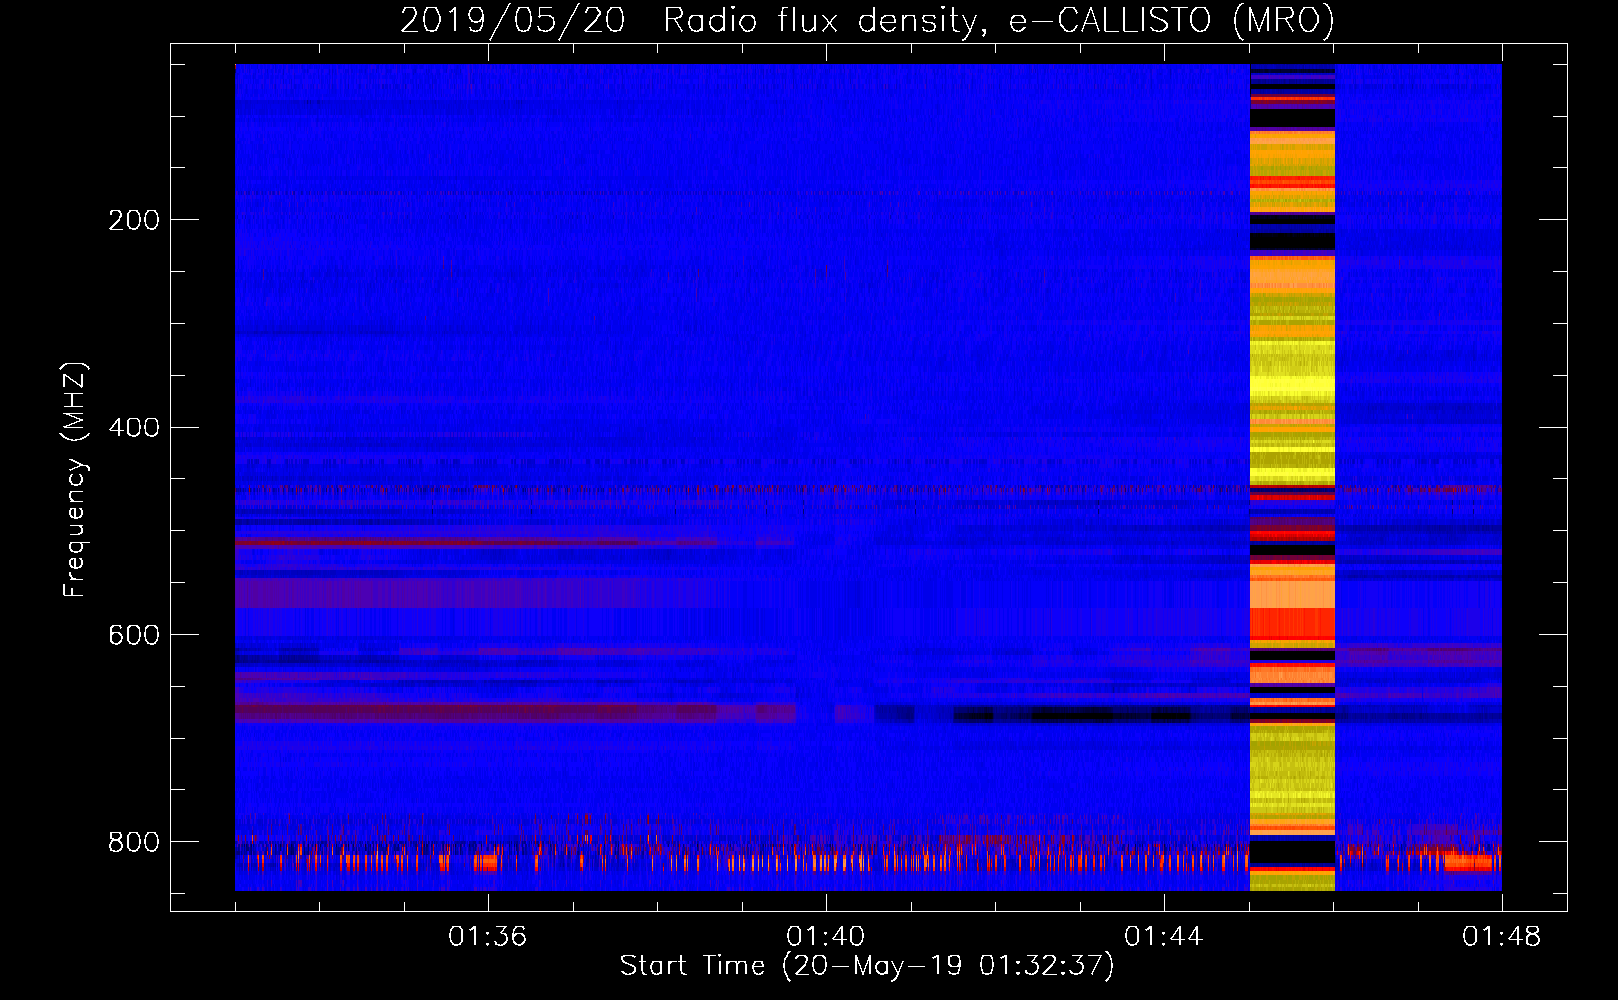Click the 800 frequency tick label

[134, 842]
